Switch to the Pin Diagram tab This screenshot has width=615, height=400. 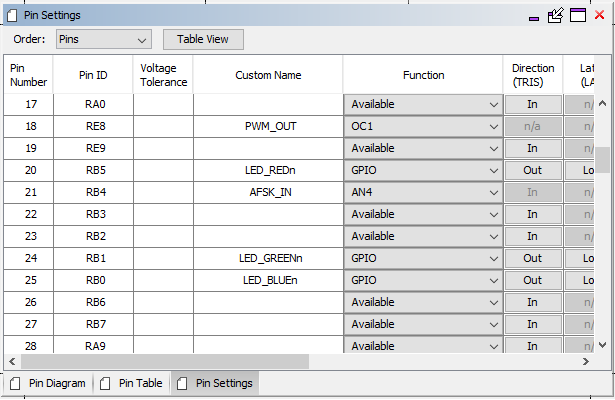tap(48, 383)
